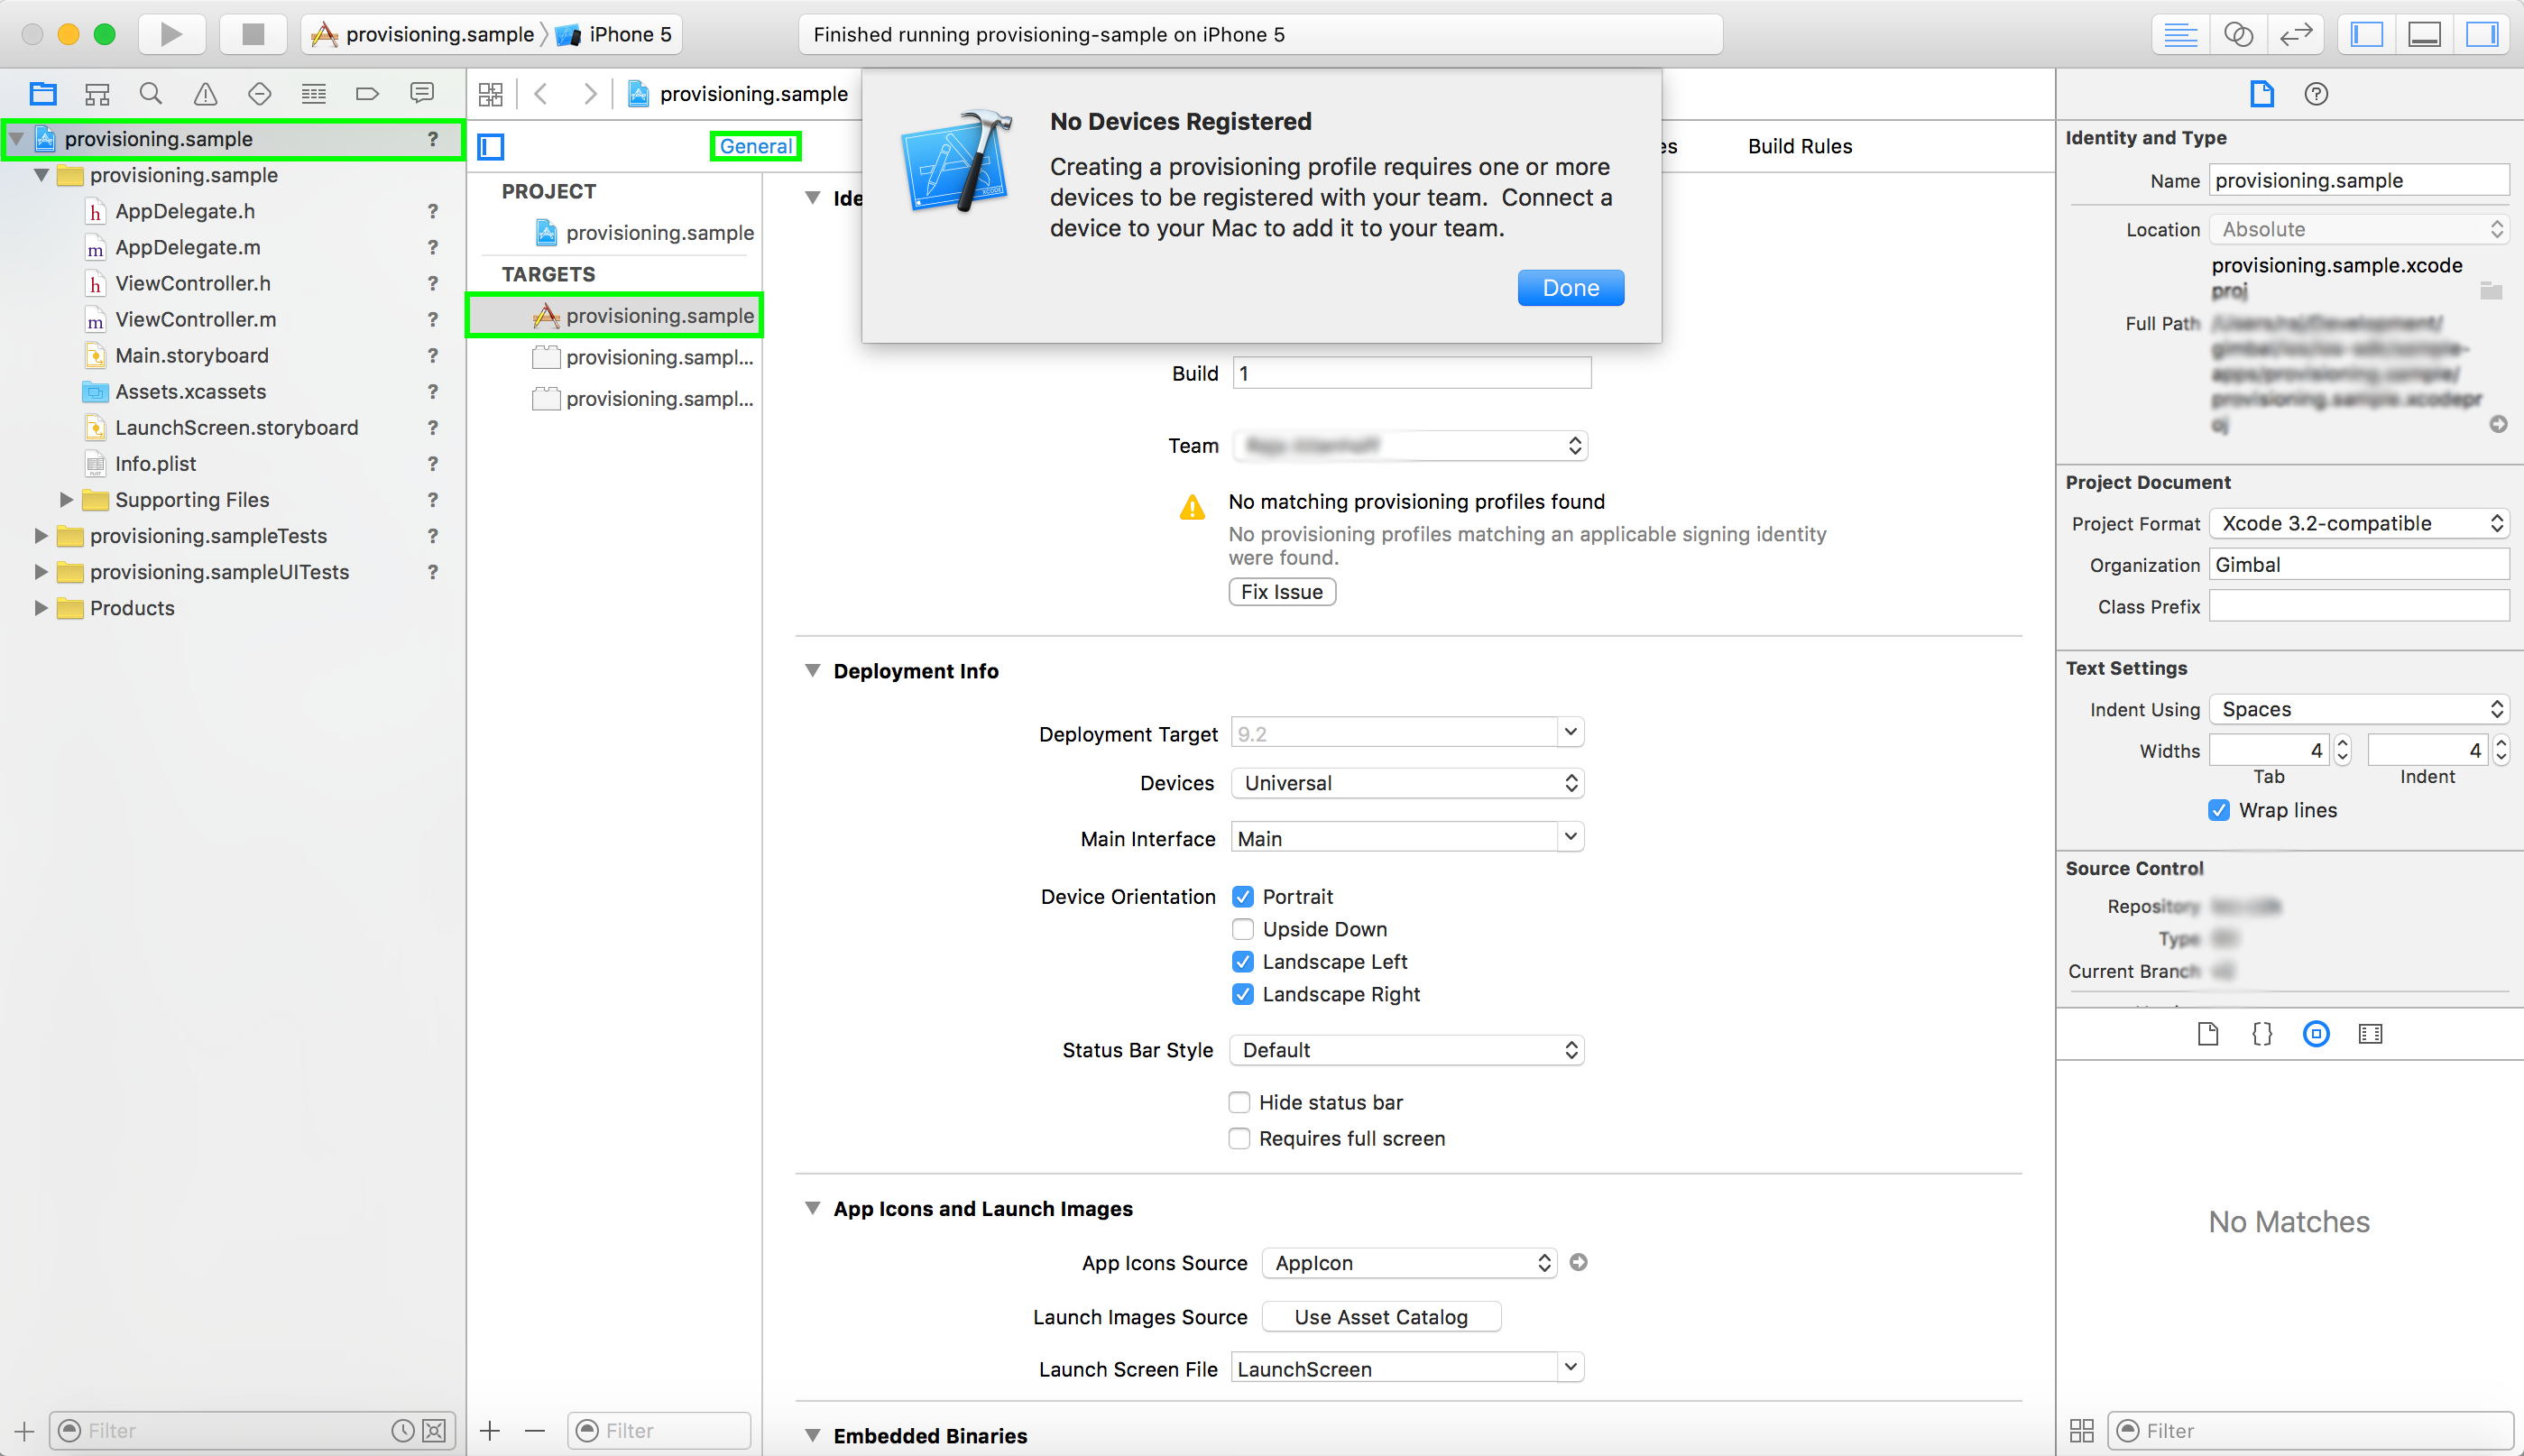
Task: Open the symbol navigator icon
Action: (97, 94)
